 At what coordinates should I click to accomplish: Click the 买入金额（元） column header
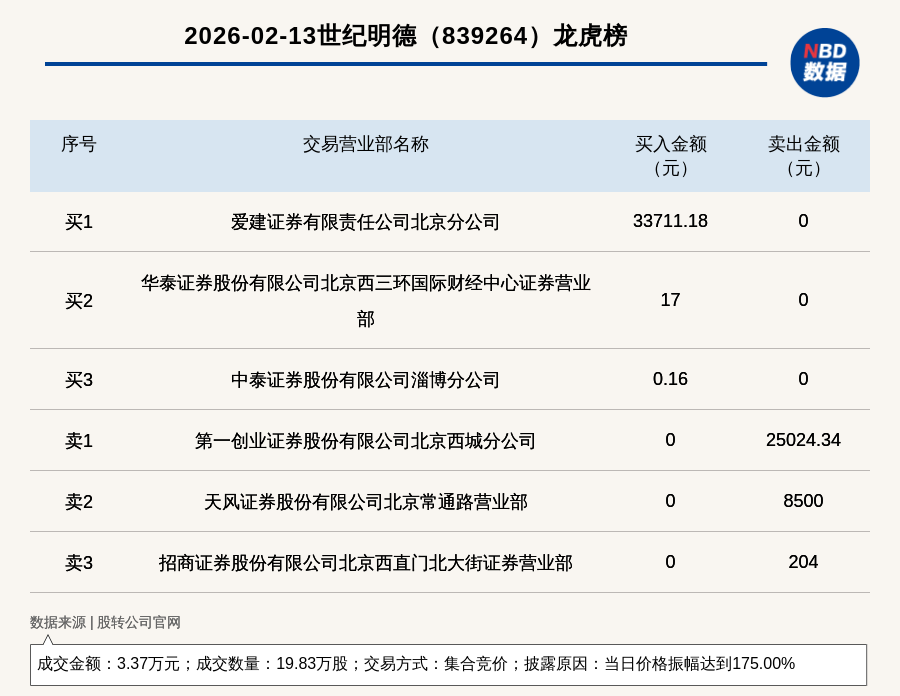[x=670, y=156]
